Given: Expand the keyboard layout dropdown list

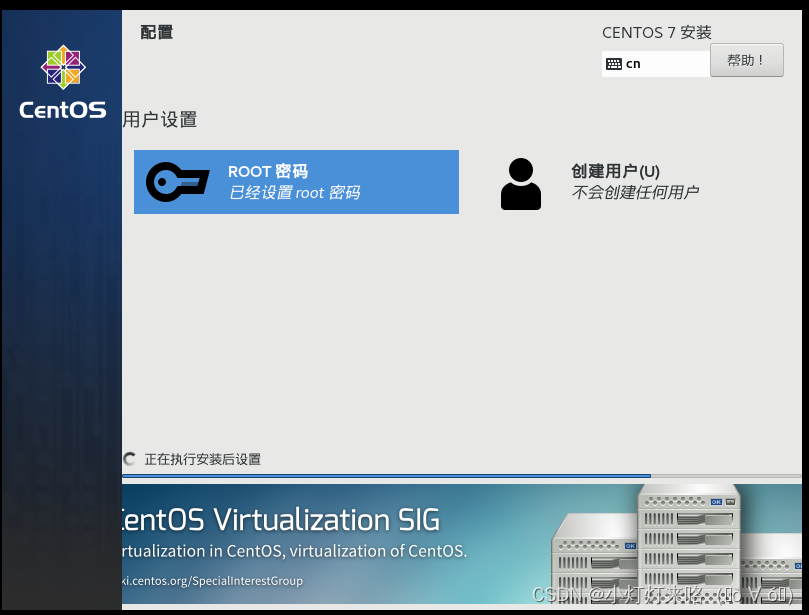Looking at the screenshot, I should click(x=655, y=63).
